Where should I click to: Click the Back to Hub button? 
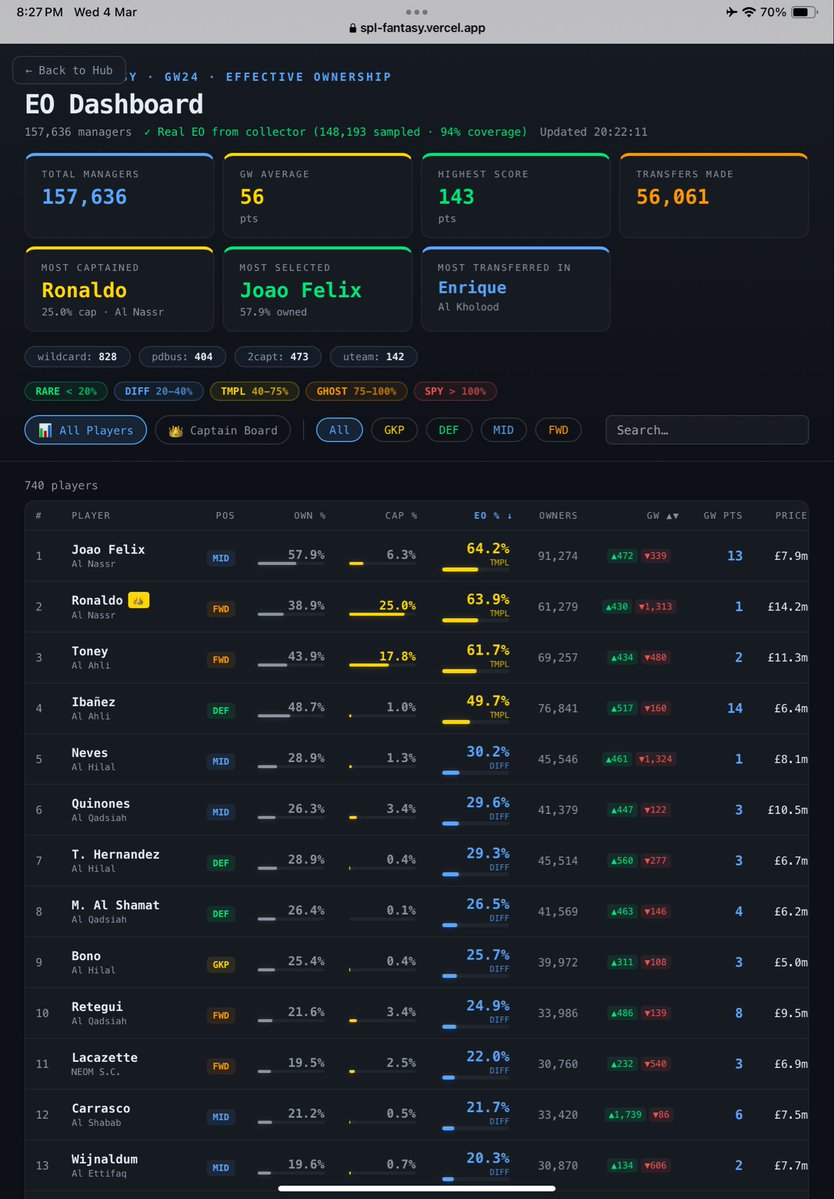point(68,70)
